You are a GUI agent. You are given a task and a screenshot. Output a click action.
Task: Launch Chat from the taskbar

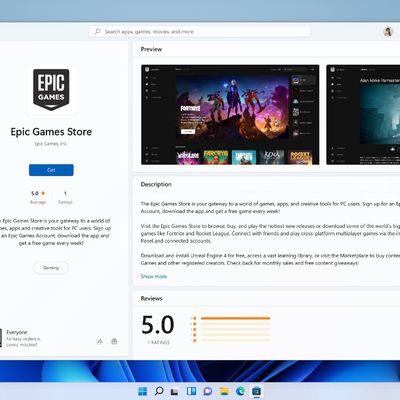208,391
